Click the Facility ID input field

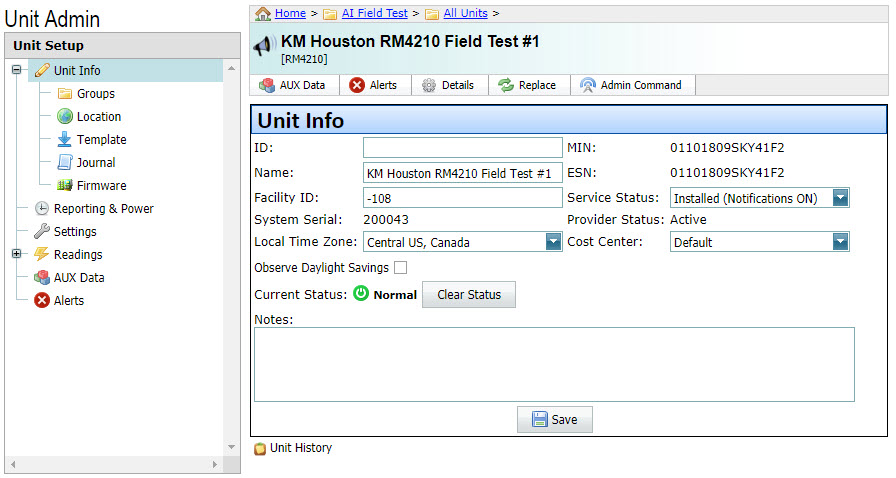tap(462, 198)
